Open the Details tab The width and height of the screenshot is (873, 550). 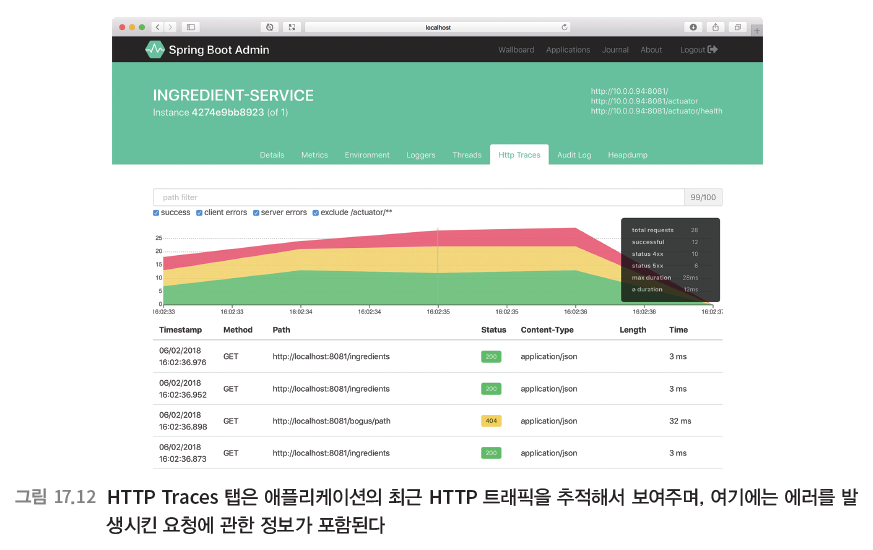[x=272, y=155]
